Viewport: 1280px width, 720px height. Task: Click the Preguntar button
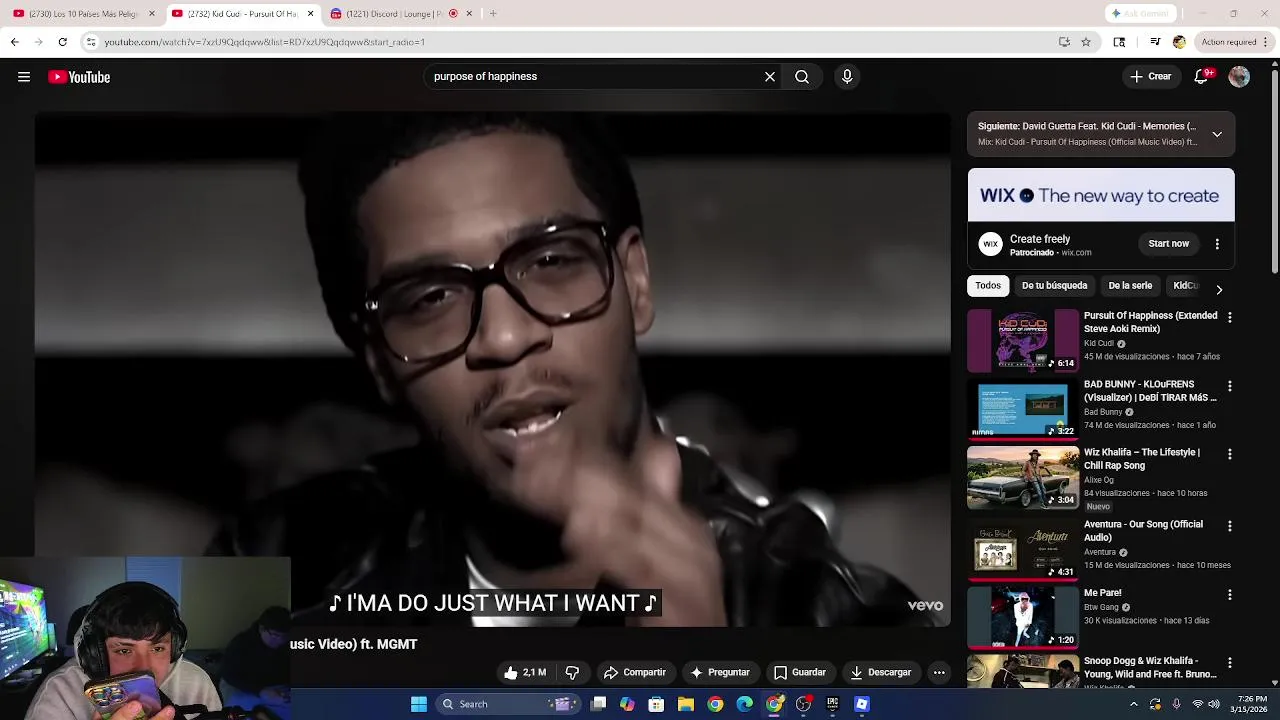tap(720, 673)
